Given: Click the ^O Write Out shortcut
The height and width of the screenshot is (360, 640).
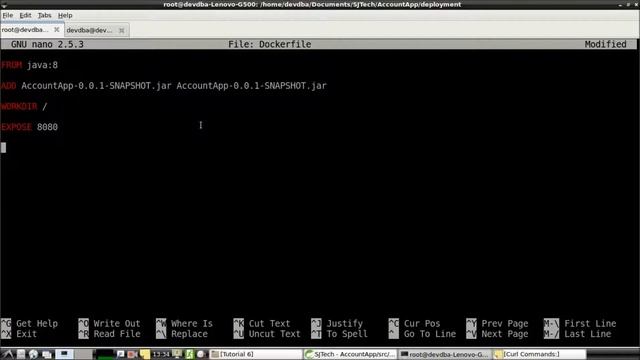Looking at the screenshot, I should 109,323.
